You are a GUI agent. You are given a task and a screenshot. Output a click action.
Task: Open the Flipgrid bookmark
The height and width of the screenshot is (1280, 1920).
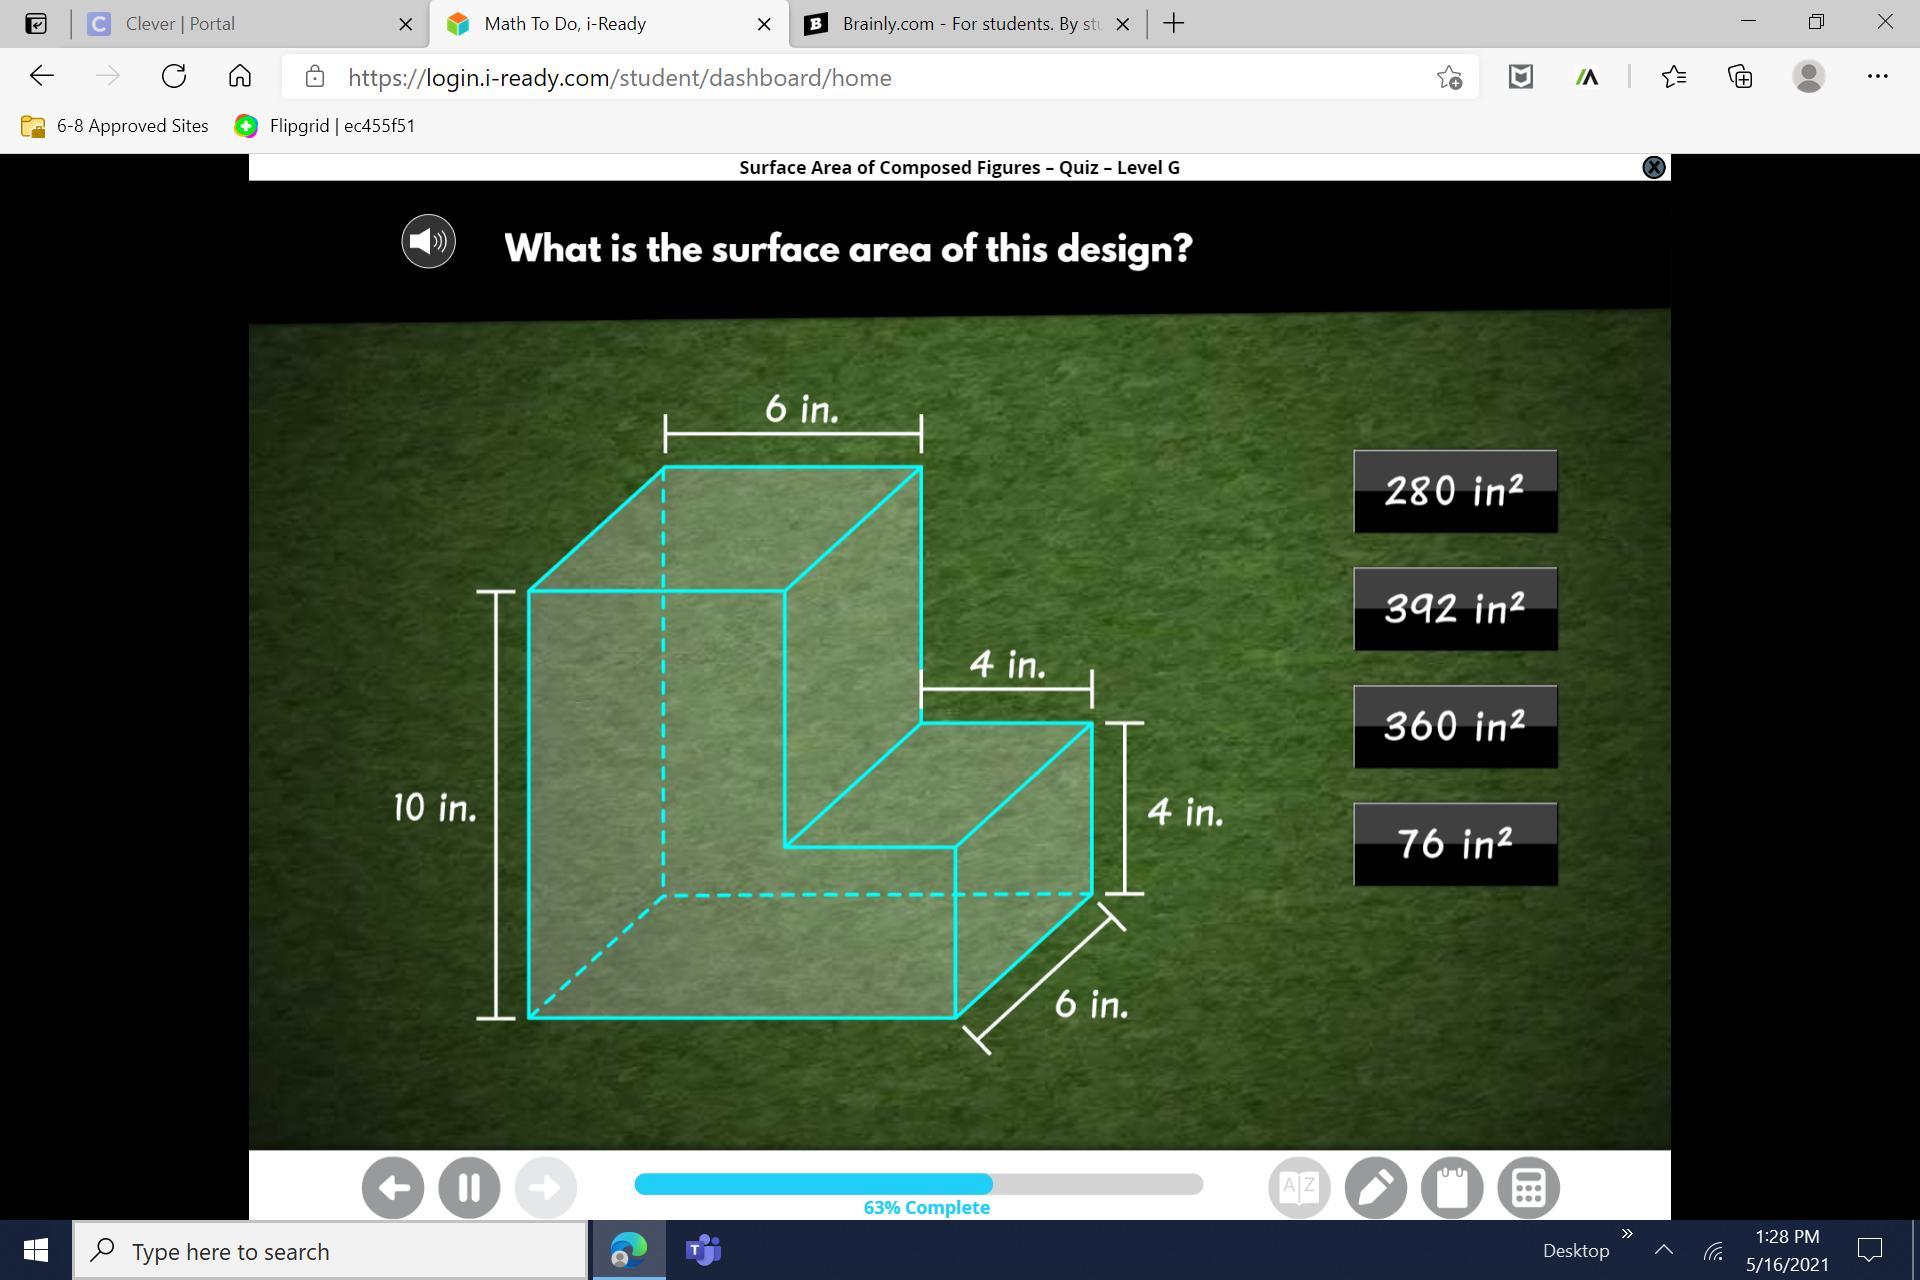point(325,126)
